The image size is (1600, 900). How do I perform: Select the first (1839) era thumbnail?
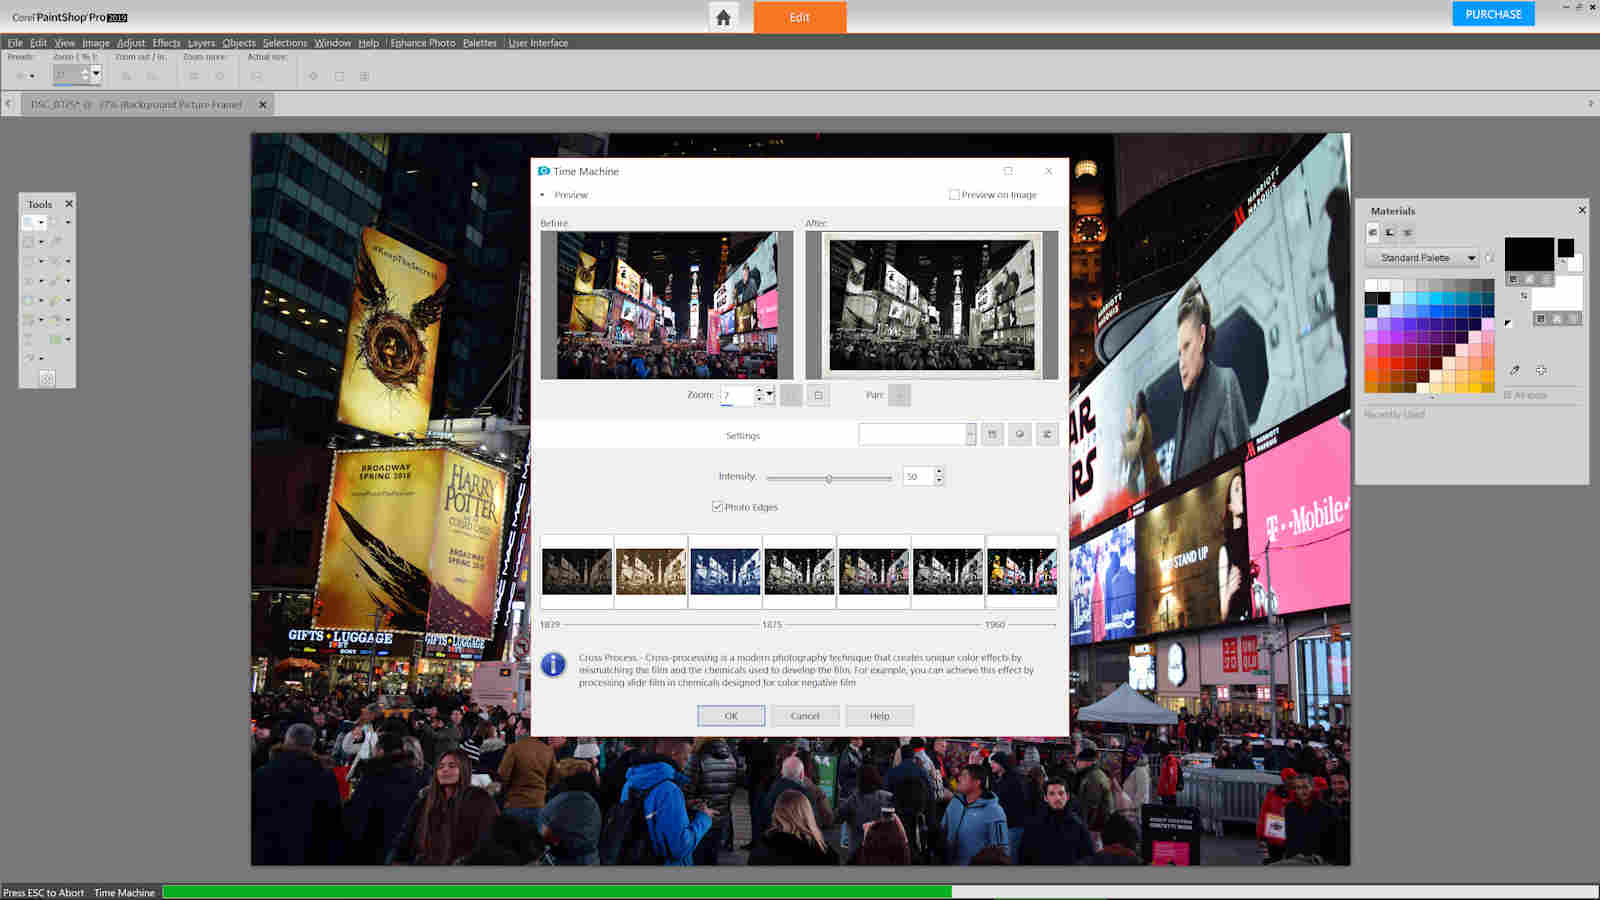(577, 572)
